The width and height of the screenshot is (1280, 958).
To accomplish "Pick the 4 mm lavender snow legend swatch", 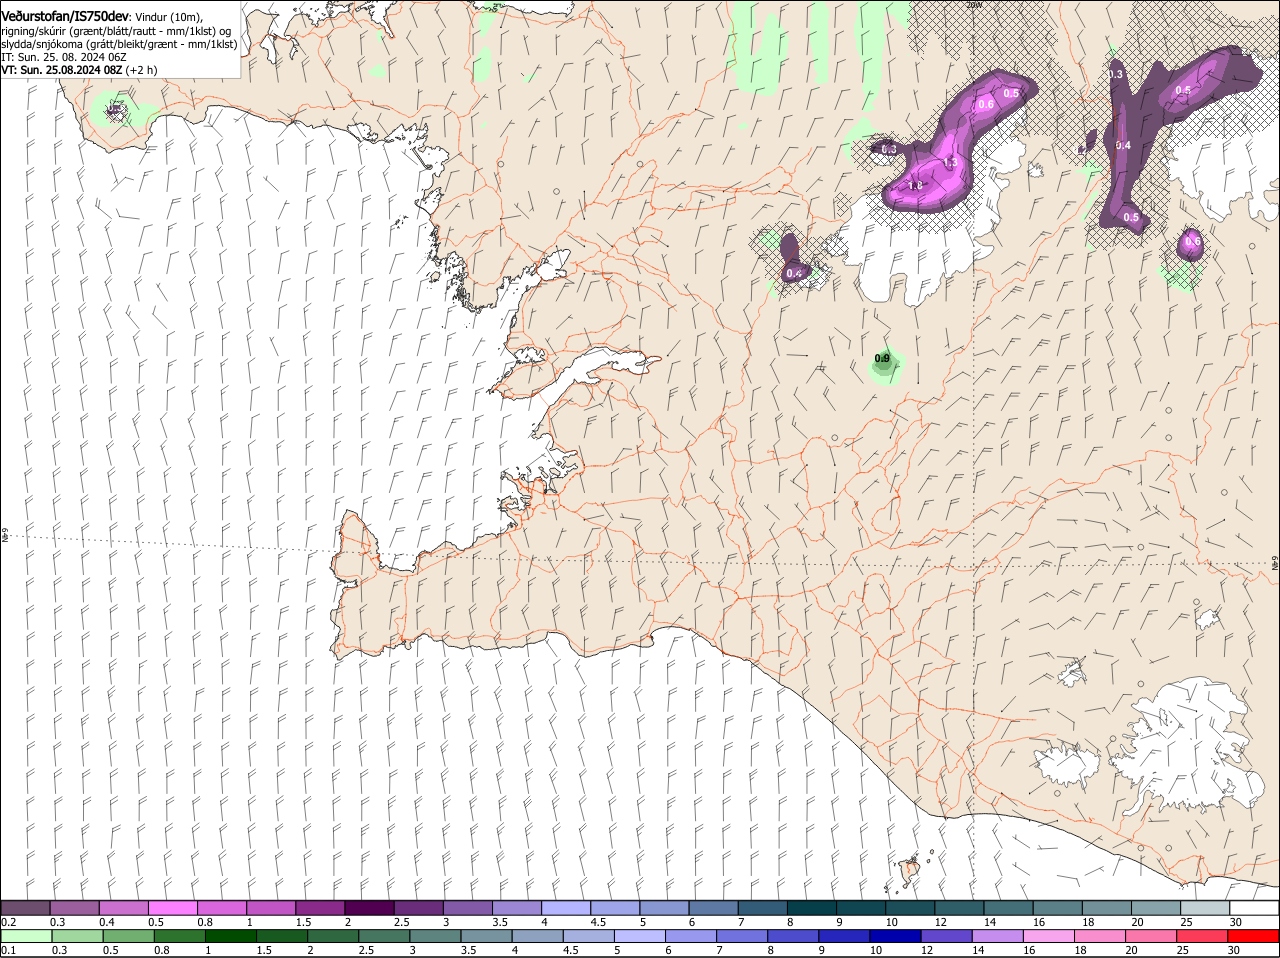I will click(x=564, y=908).
